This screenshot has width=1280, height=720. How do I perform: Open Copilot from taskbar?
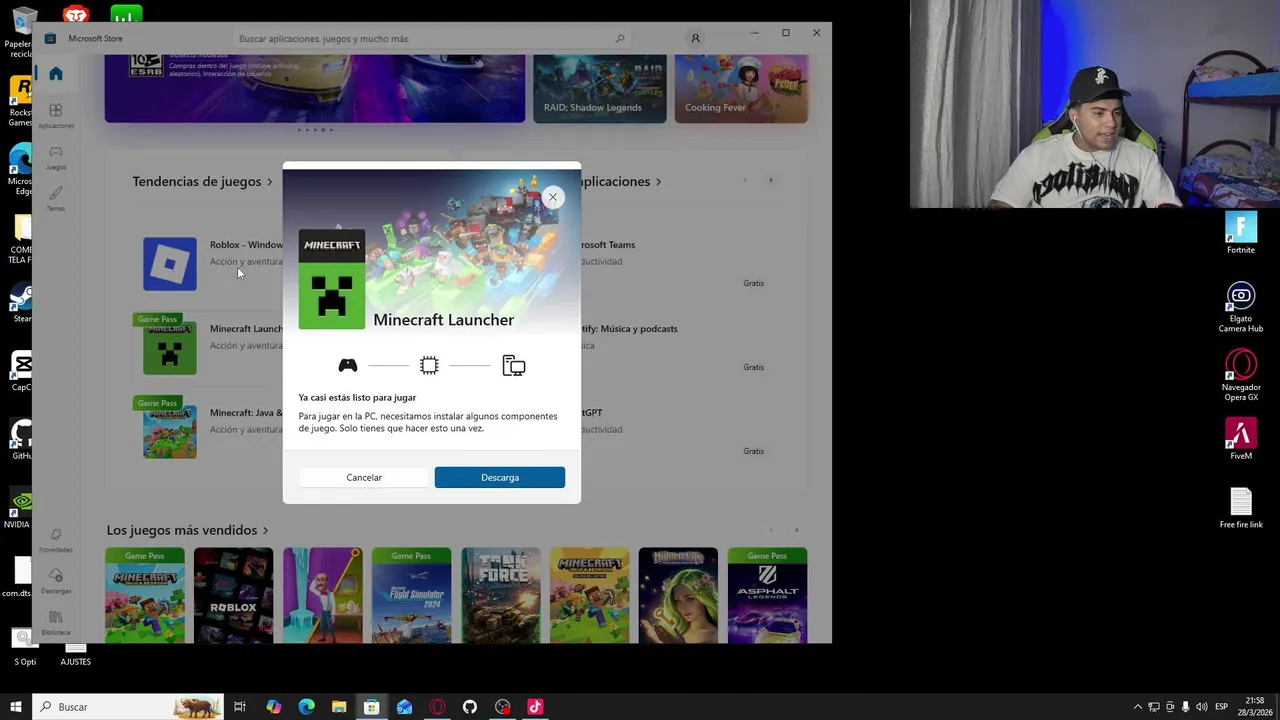273,707
